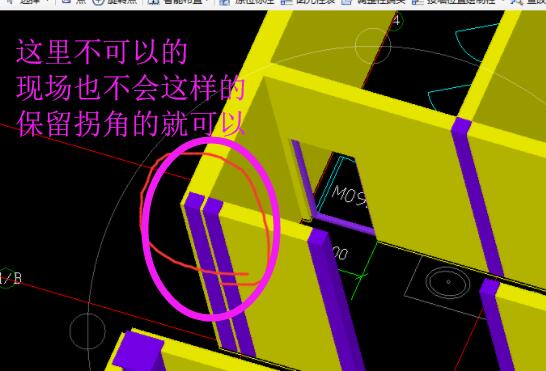This screenshot has height=371, width=546.
Task: Select the 1/B axis label
Action: [10, 278]
